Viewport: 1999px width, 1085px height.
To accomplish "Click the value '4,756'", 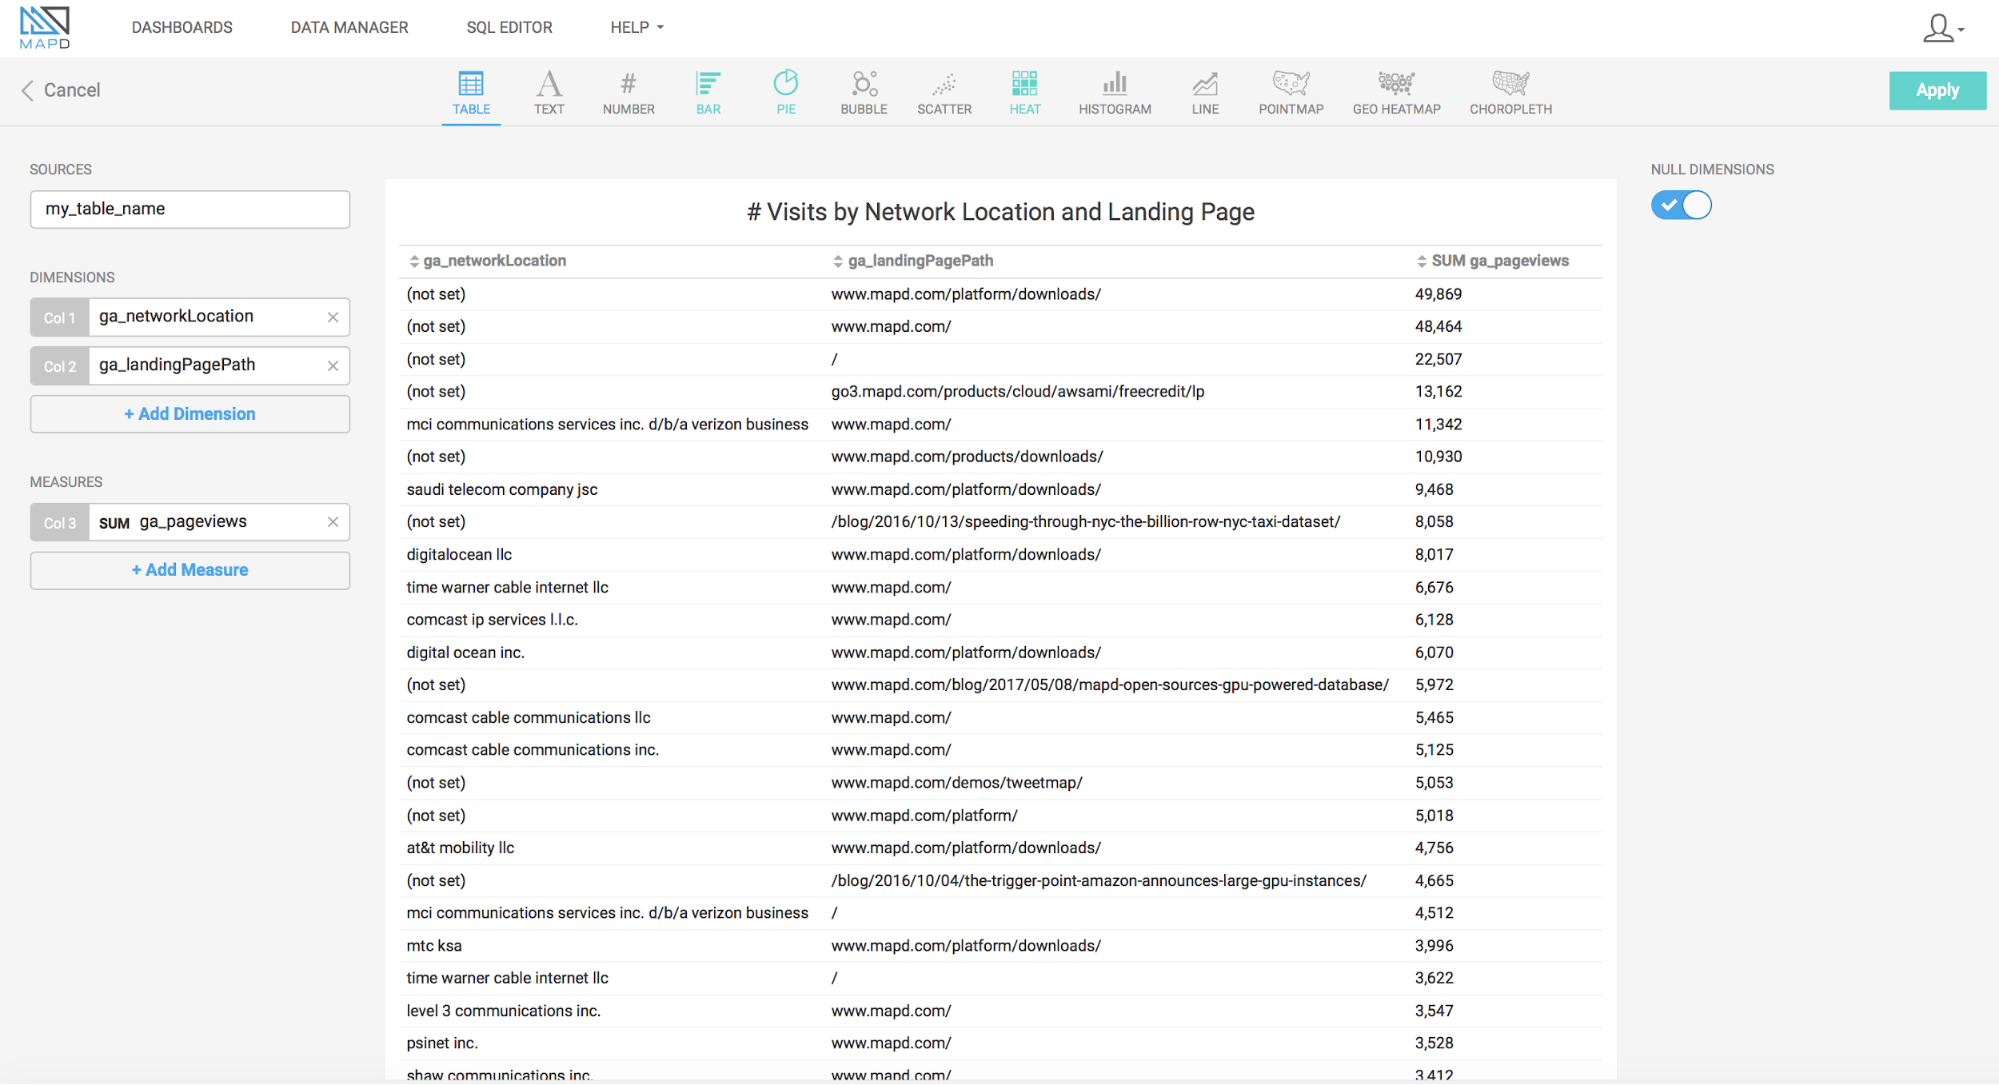I will 1434,847.
